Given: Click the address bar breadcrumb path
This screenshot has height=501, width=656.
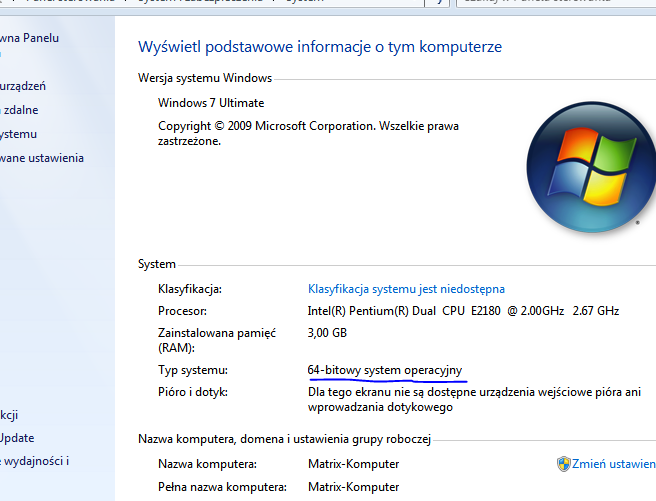Looking at the screenshot, I should pyautogui.click(x=200, y=3).
